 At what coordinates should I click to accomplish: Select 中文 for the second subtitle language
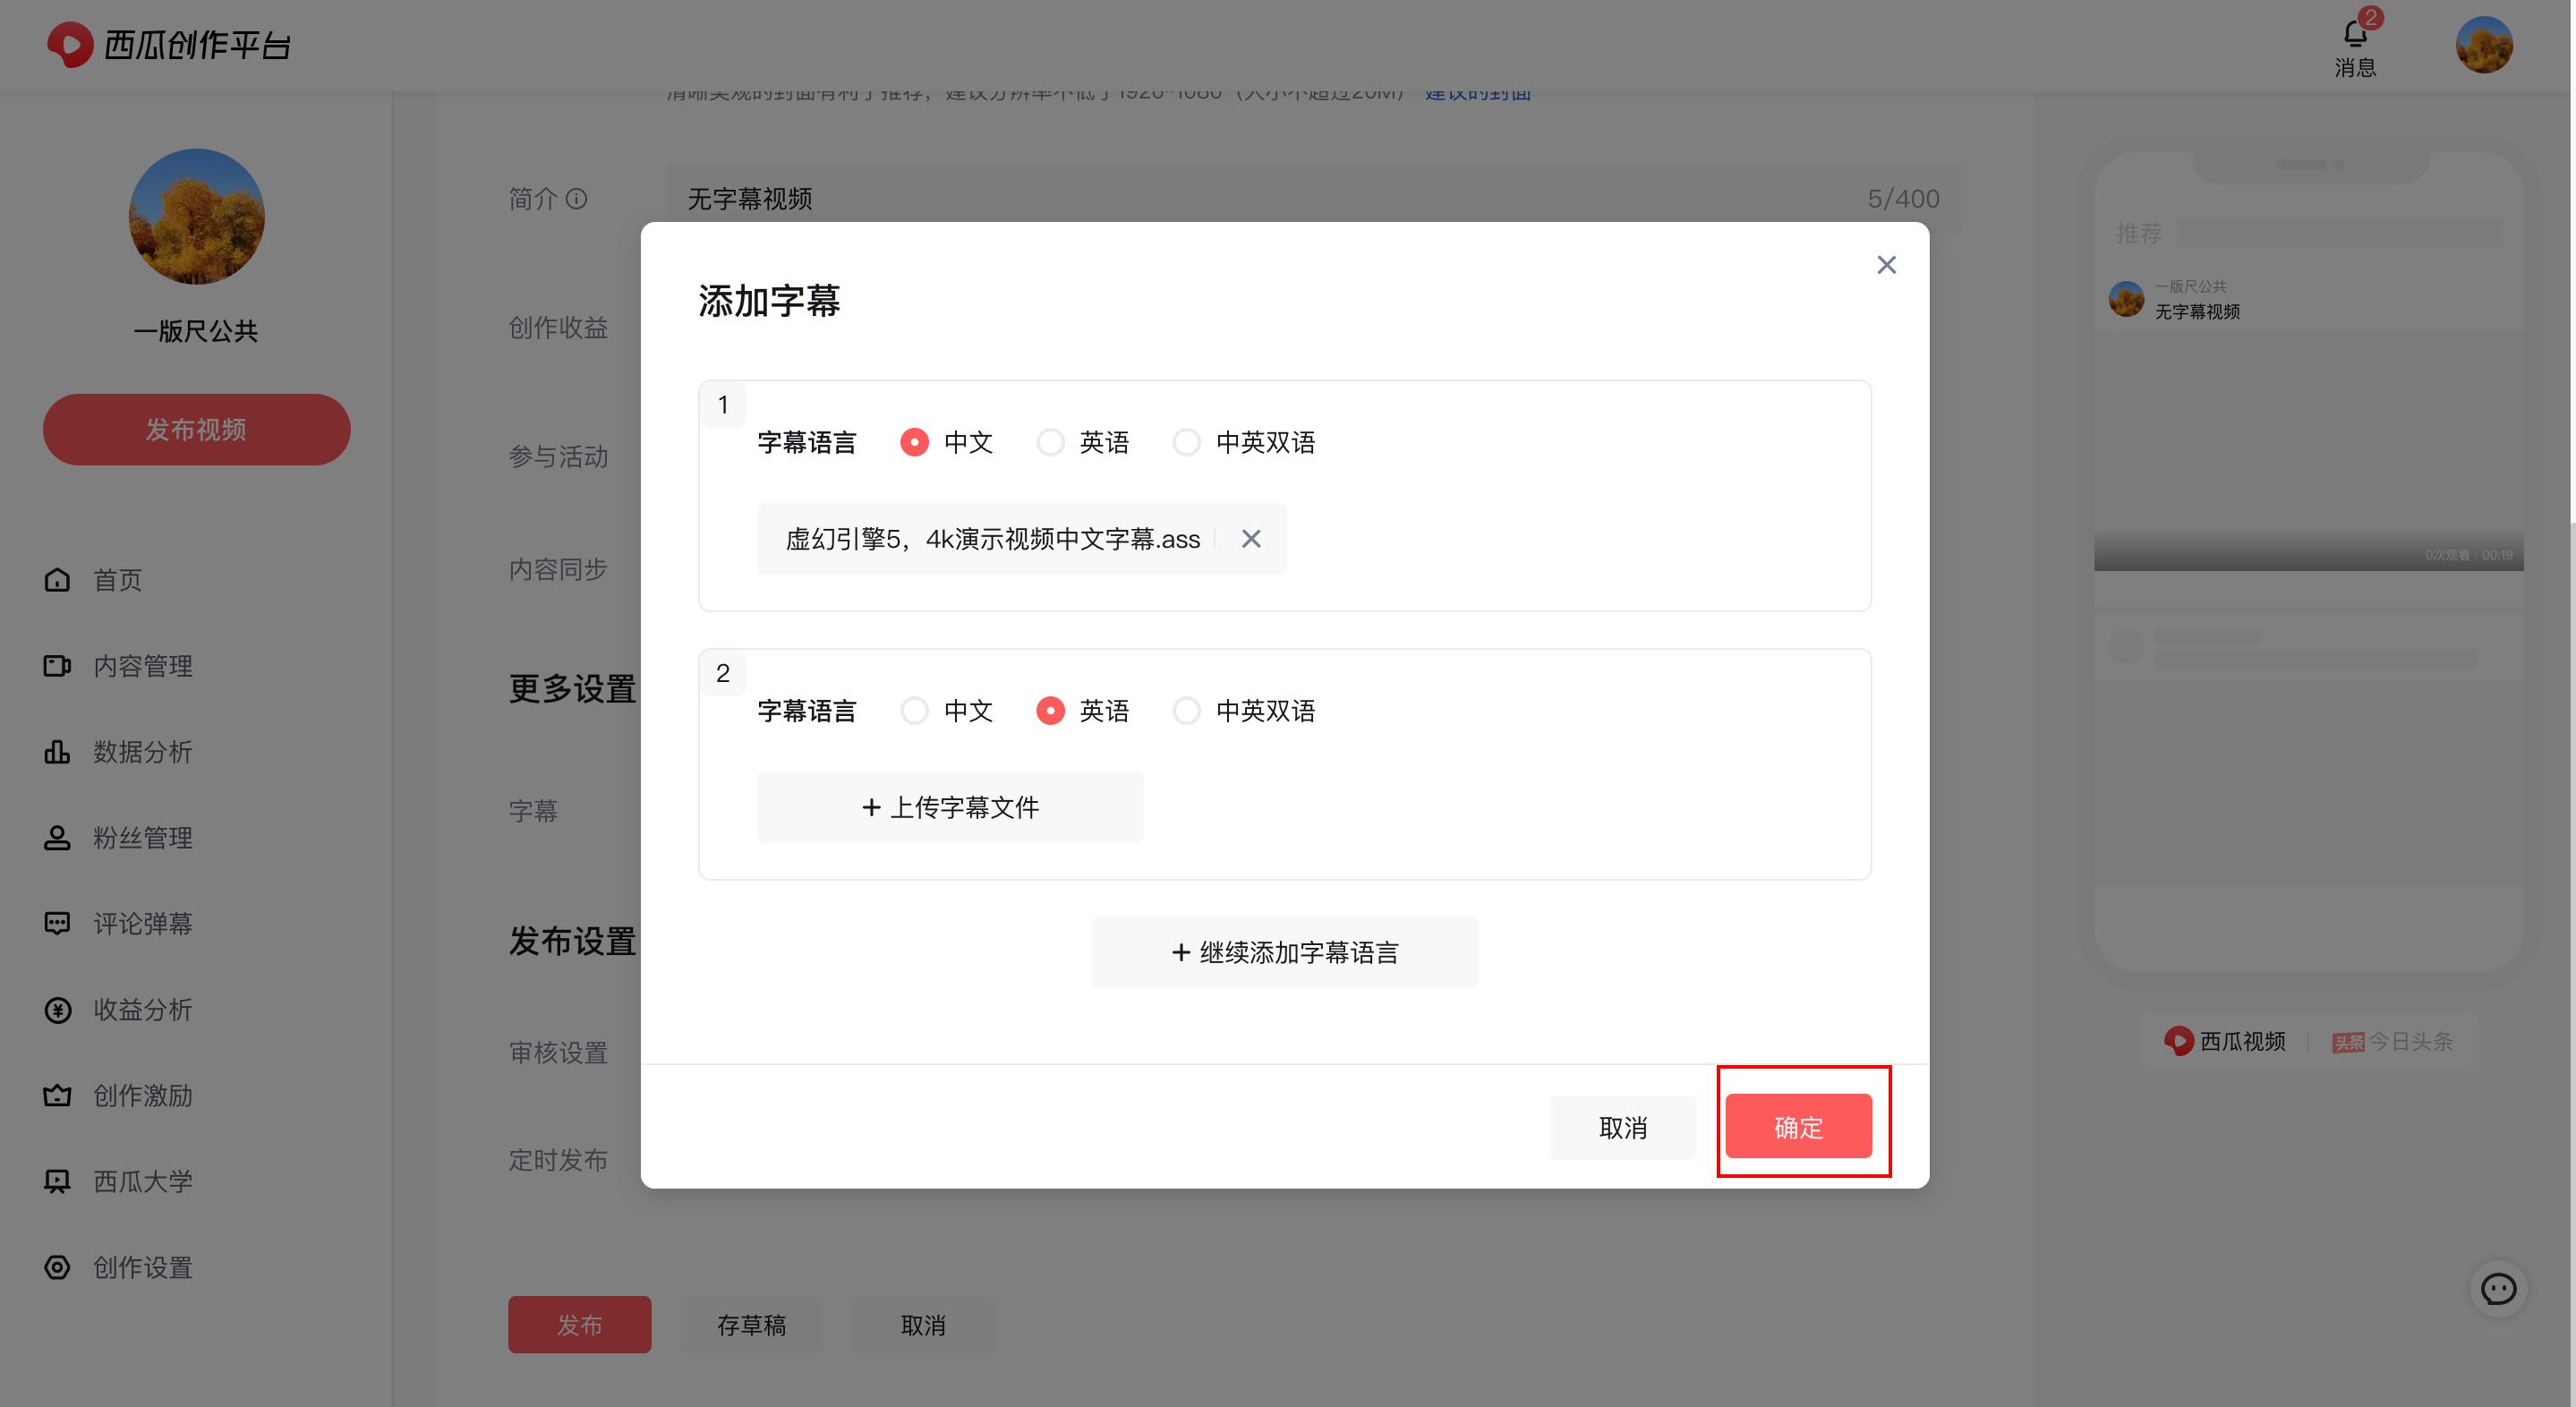pos(914,710)
